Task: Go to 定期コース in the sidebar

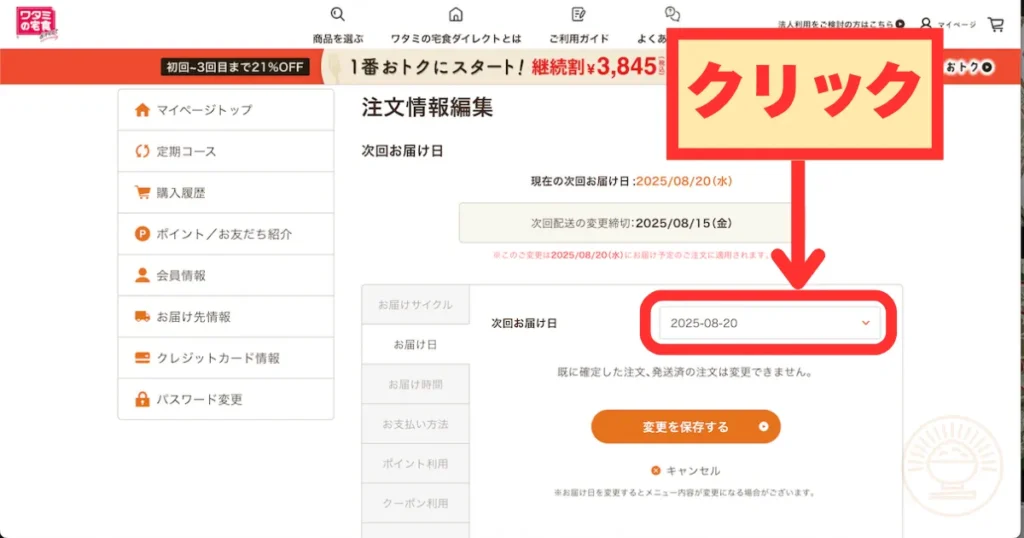Action: [226, 151]
